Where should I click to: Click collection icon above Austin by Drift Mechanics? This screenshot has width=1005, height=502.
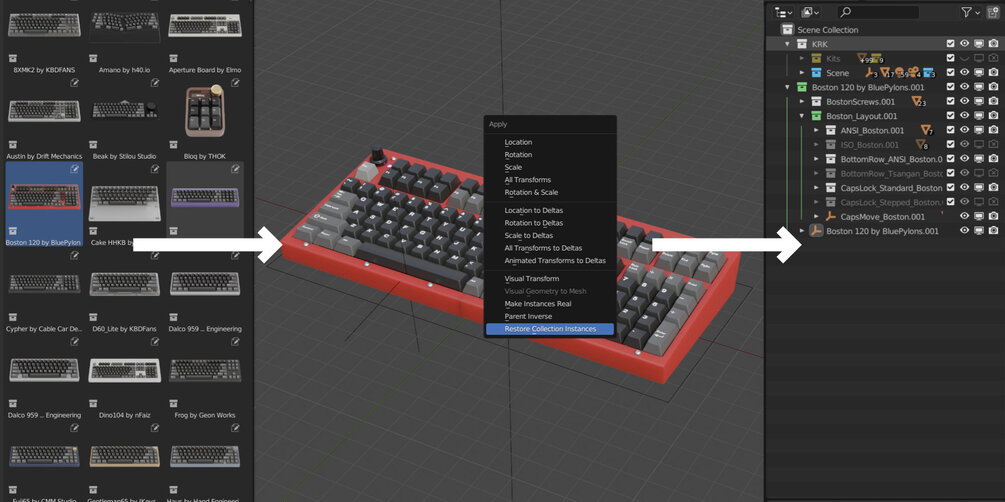[x=12, y=145]
